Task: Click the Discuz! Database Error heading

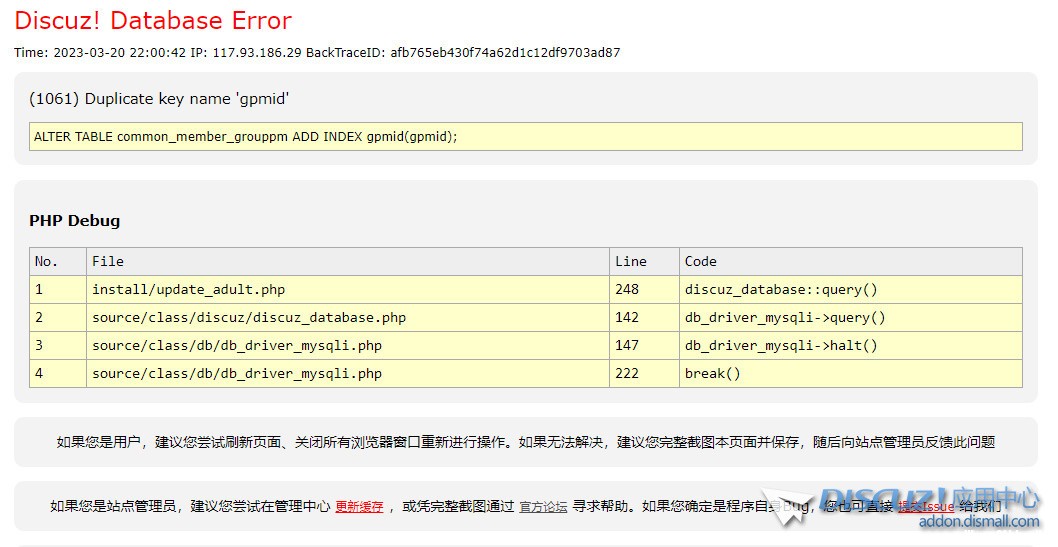Action: click(x=153, y=20)
